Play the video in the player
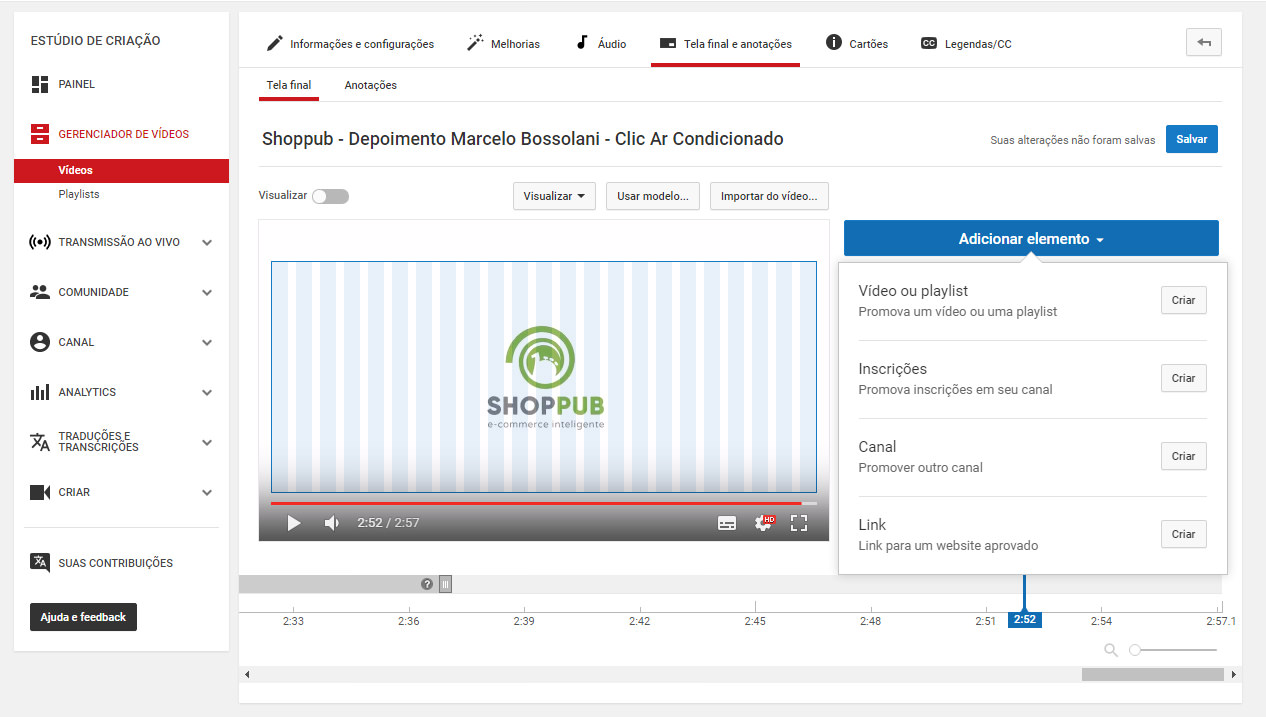The image size is (1266, 717). 293,522
